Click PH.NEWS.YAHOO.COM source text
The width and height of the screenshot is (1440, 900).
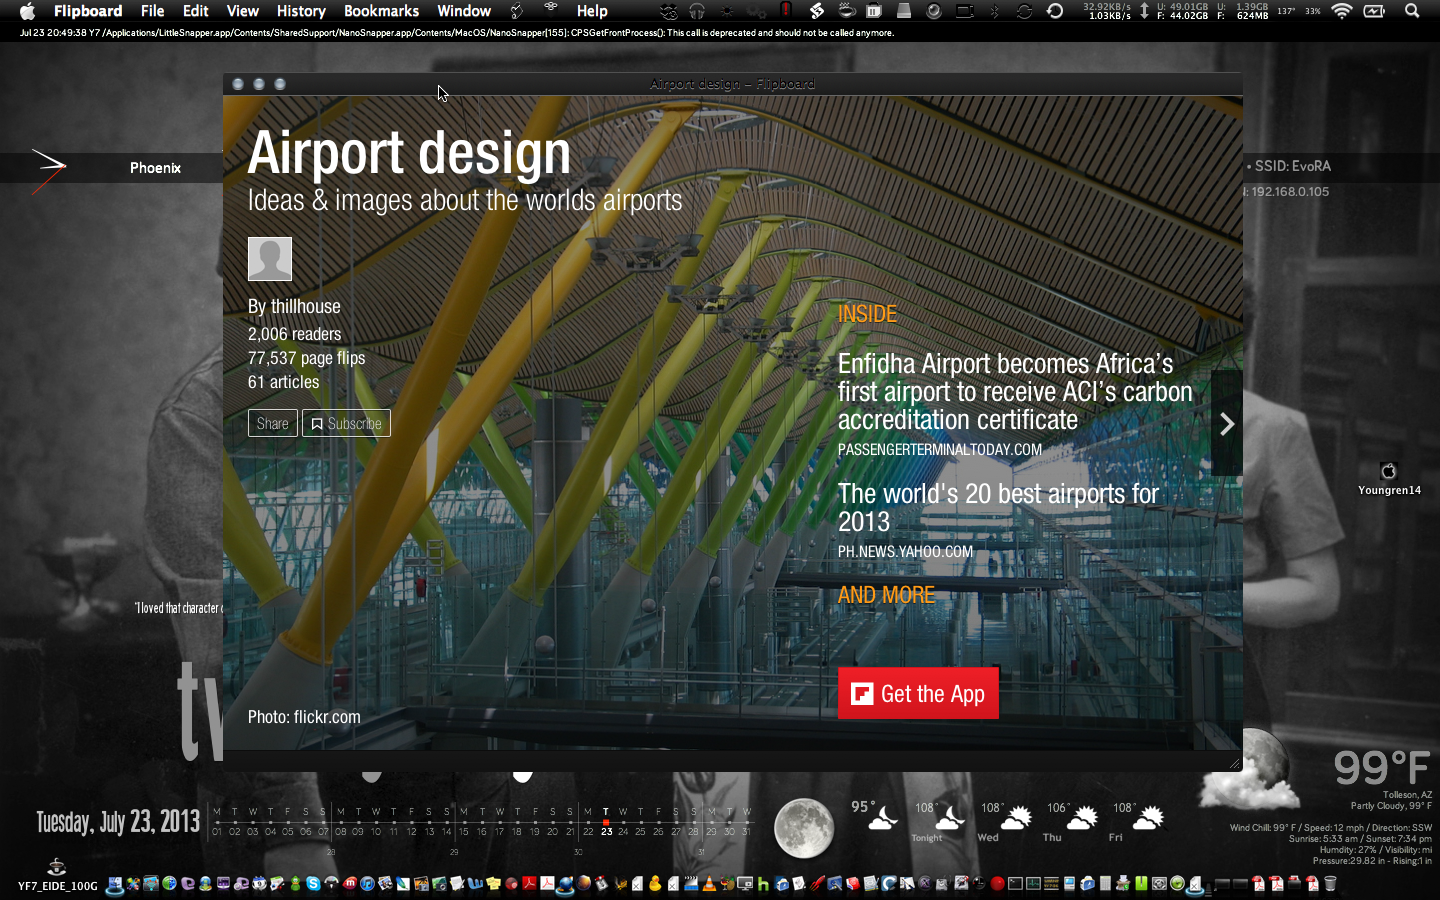pos(905,552)
